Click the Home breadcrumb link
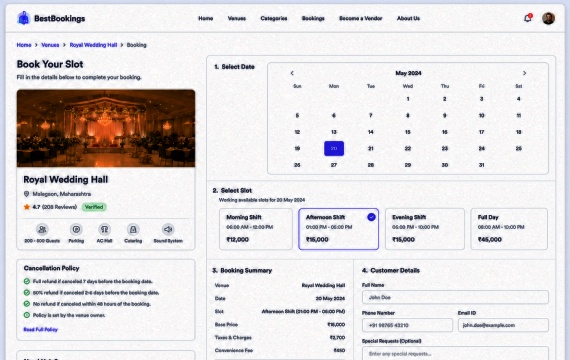570x360 pixels. click(24, 45)
